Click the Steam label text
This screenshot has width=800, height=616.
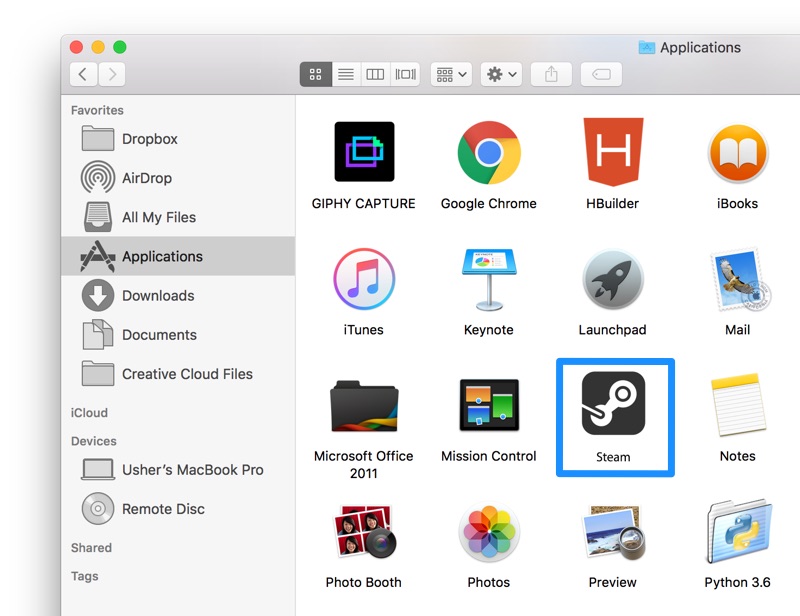(x=613, y=457)
